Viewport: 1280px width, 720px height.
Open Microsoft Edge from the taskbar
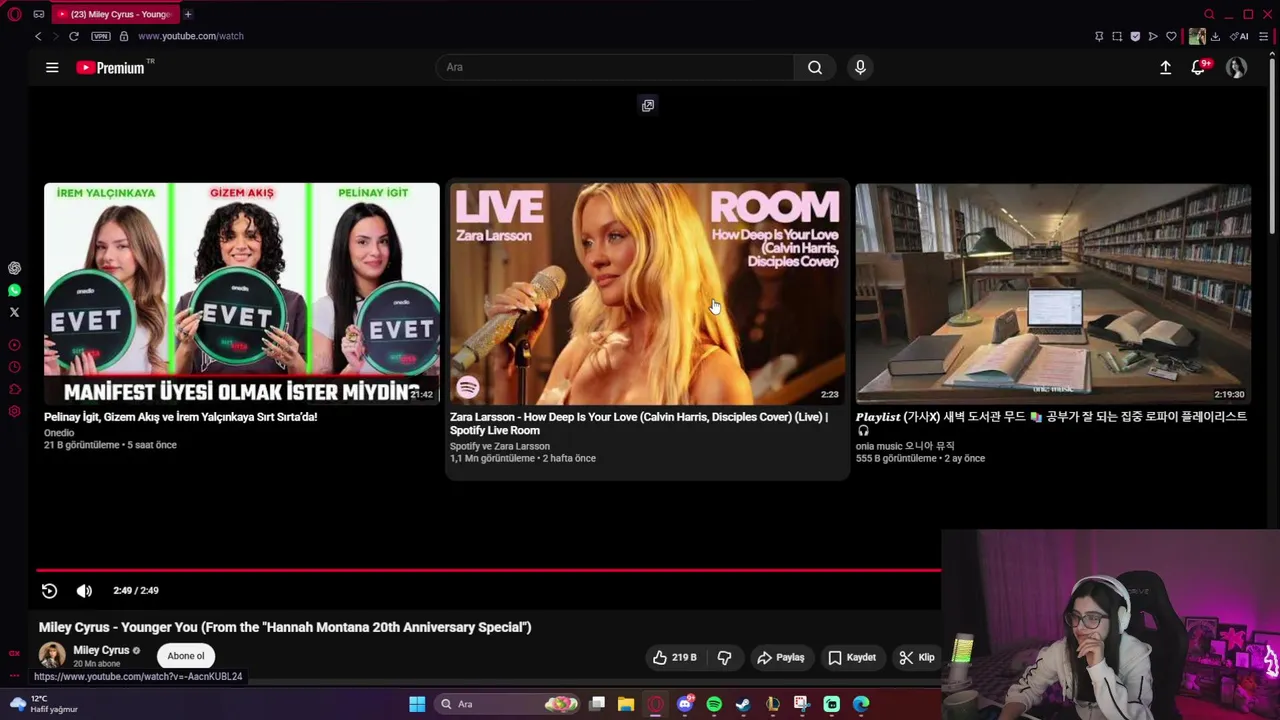pyautogui.click(x=861, y=704)
